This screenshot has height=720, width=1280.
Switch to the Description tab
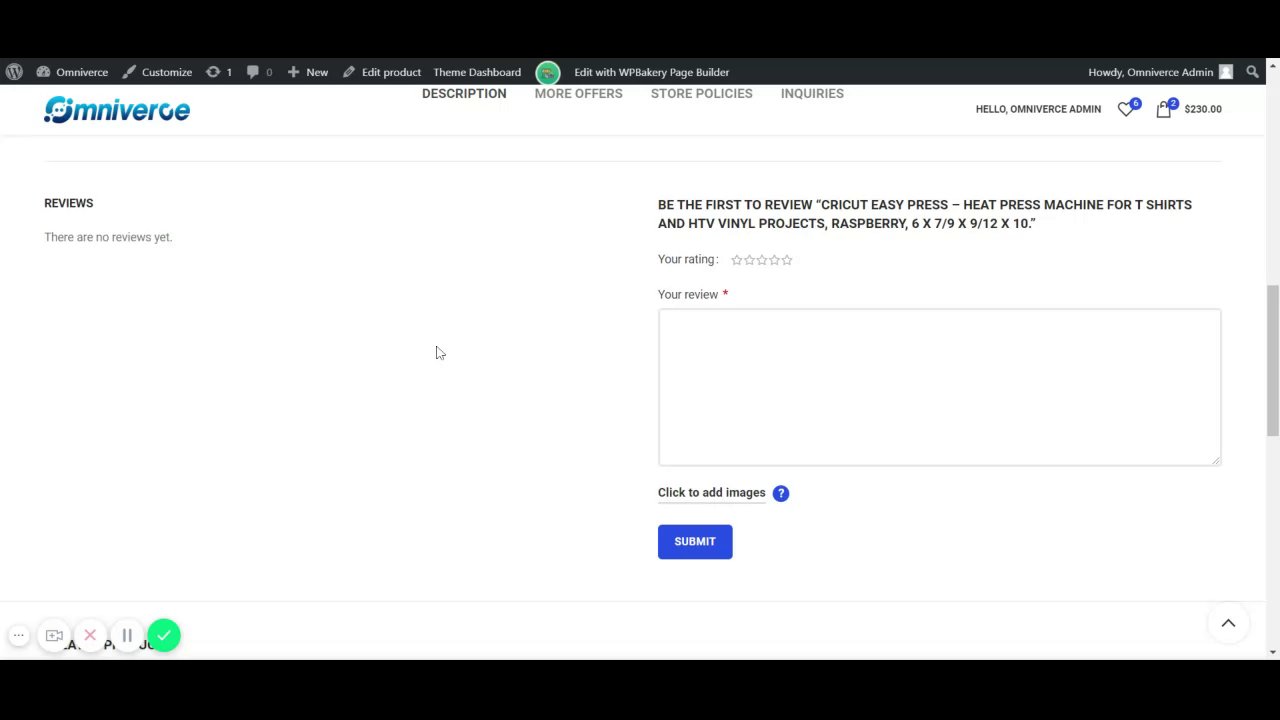[464, 94]
